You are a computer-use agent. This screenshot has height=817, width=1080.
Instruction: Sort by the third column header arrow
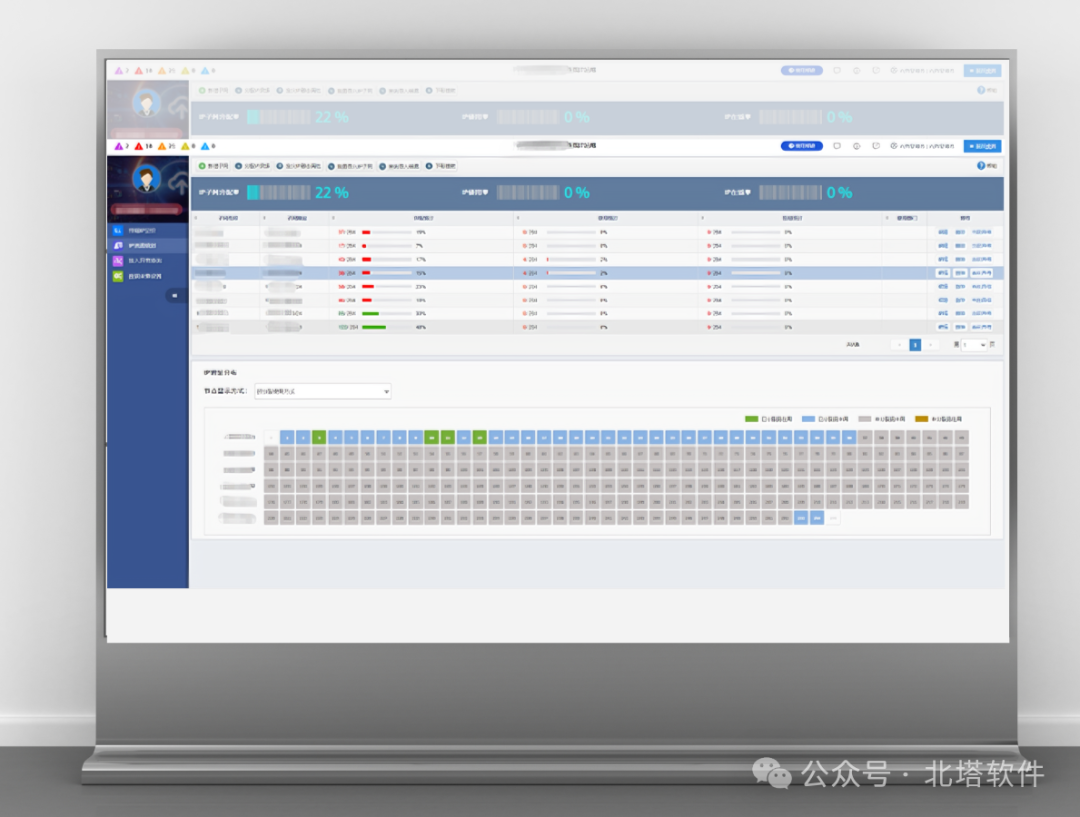point(333,218)
